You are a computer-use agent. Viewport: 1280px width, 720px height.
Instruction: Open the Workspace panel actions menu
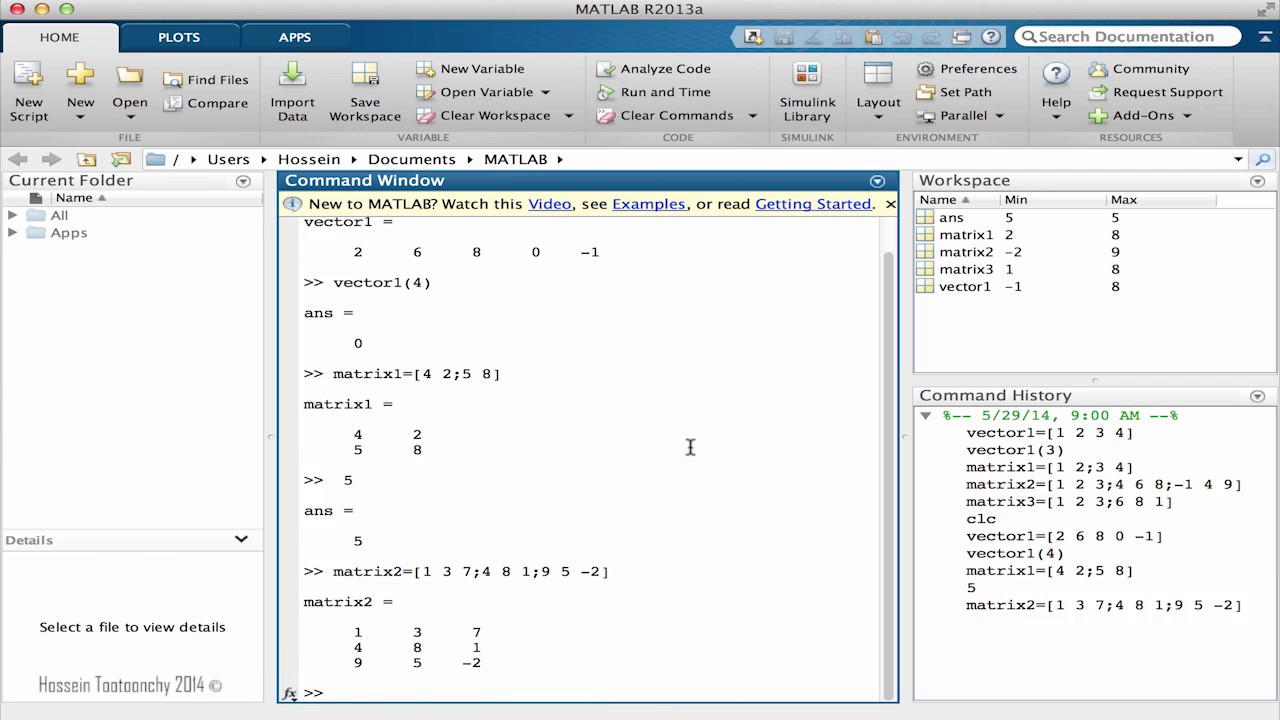1257,181
